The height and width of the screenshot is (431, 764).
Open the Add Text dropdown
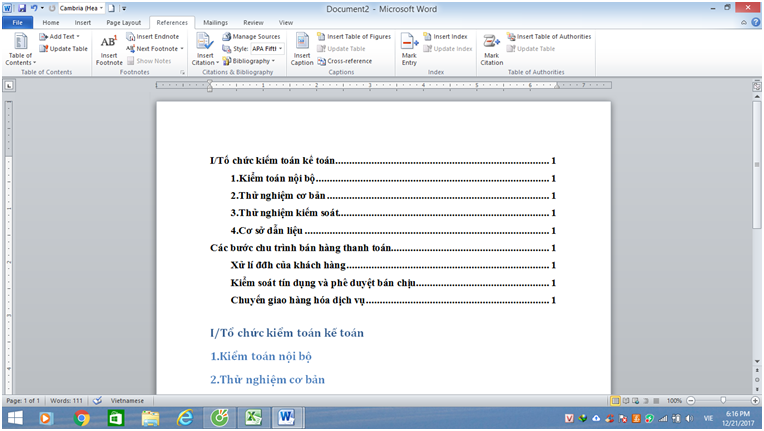(62, 36)
